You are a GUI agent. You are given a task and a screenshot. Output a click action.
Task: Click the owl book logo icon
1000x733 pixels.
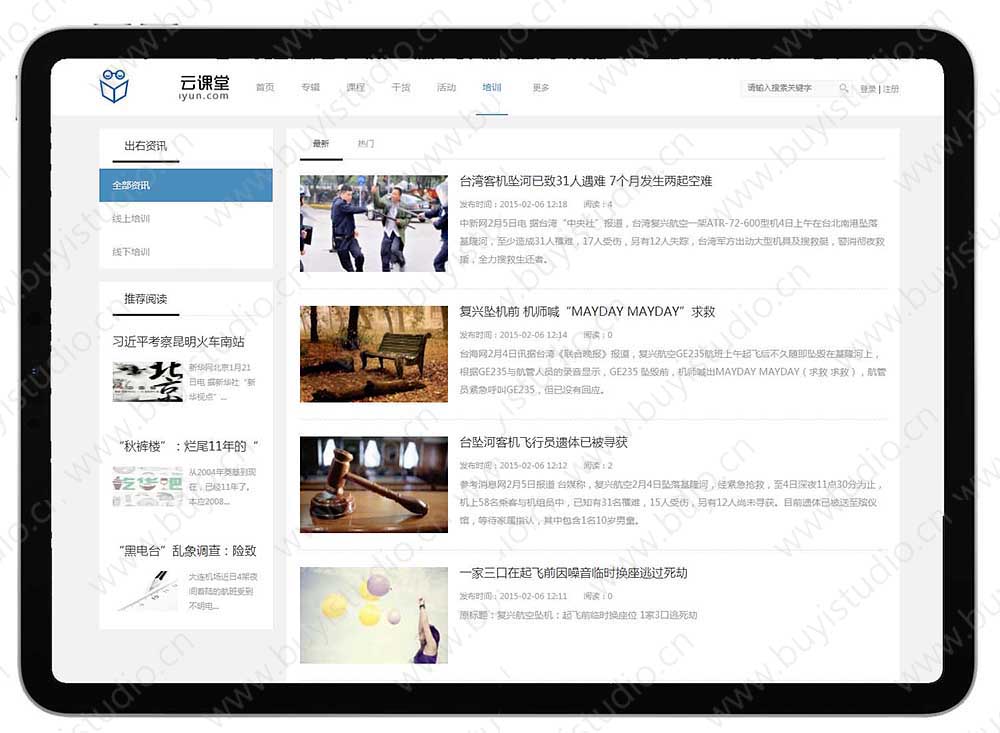coord(114,87)
